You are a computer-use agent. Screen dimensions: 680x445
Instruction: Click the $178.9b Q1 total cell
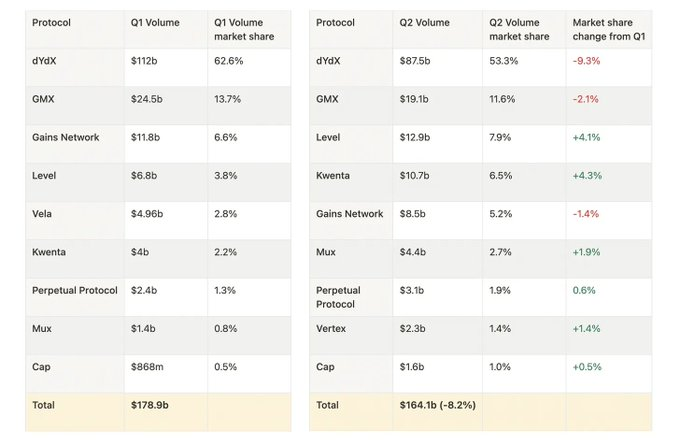166,412
